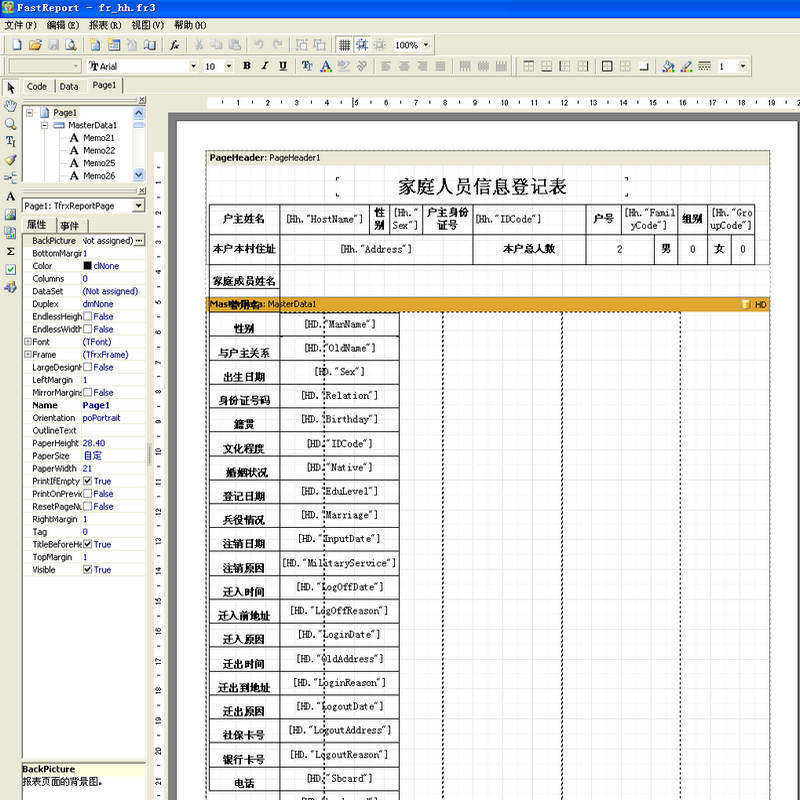
Task: Open the font name dropdown
Action: pos(193,66)
